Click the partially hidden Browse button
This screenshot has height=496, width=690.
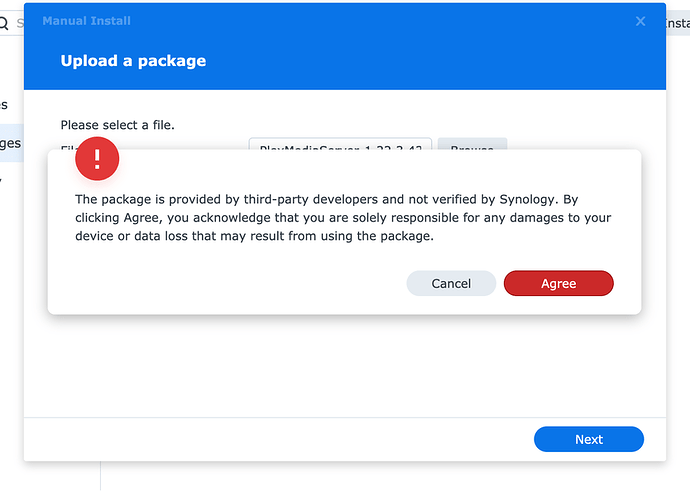click(472, 144)
